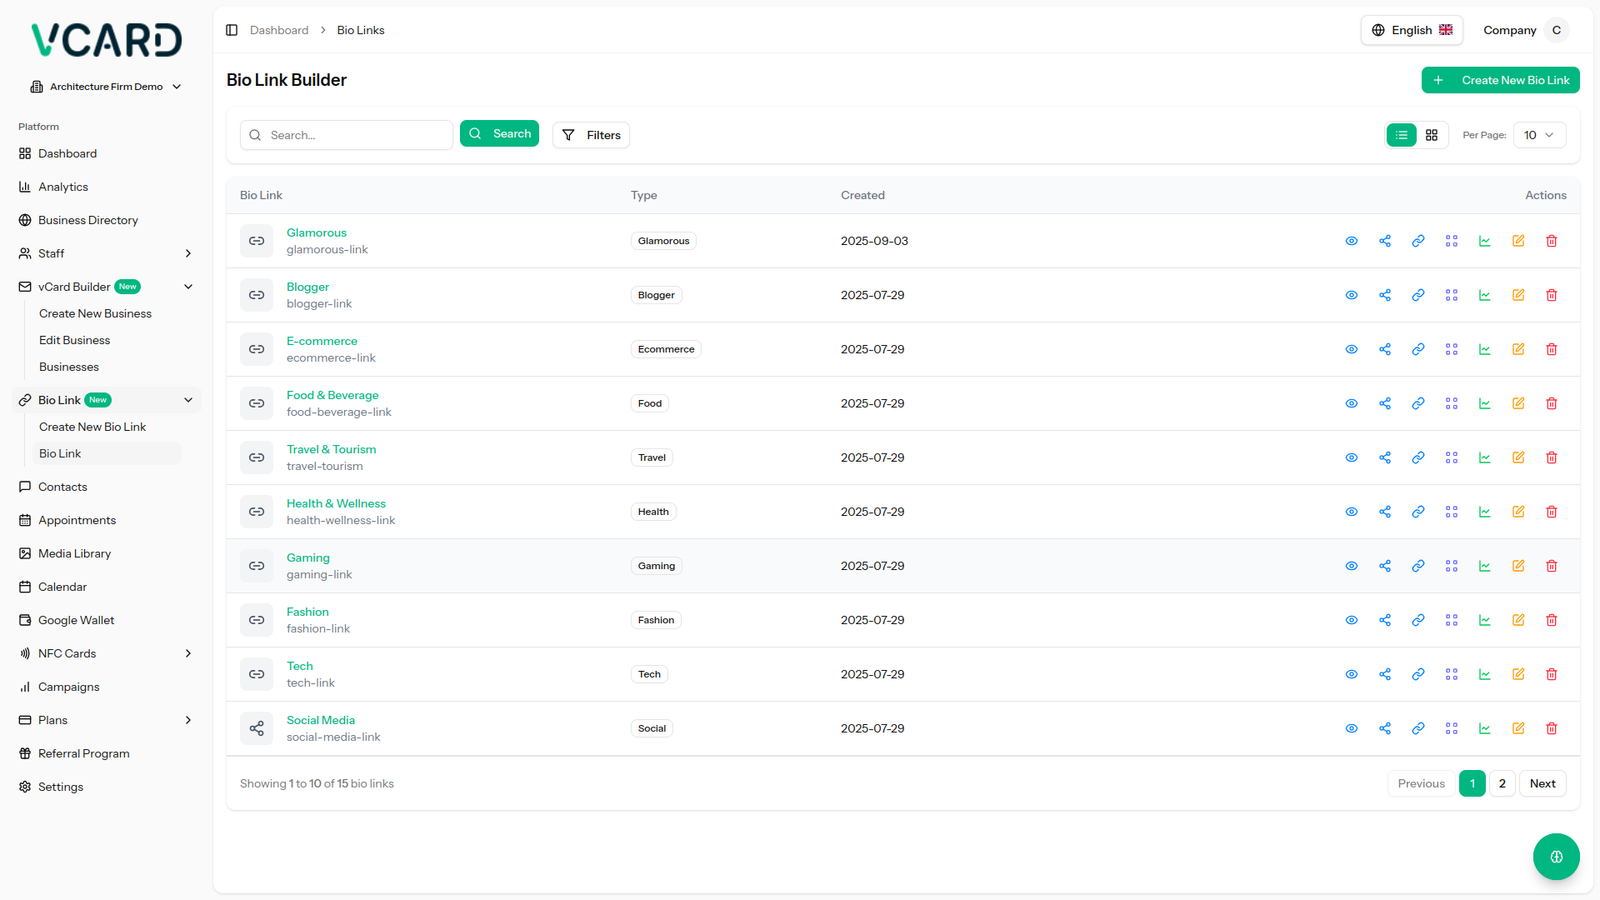Viewport: 1600px width, 900px height.
Task: Switch to grid view layout
Action: [1431, 135]
